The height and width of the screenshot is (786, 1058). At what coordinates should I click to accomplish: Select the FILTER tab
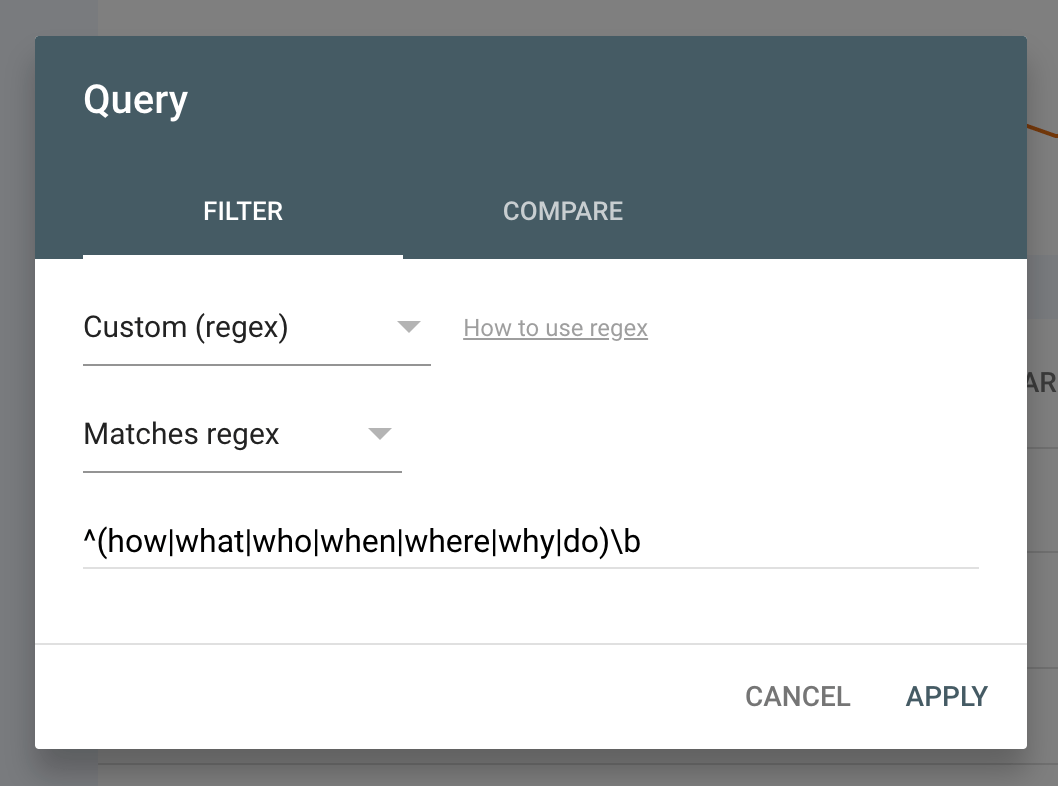coord(242,211)
